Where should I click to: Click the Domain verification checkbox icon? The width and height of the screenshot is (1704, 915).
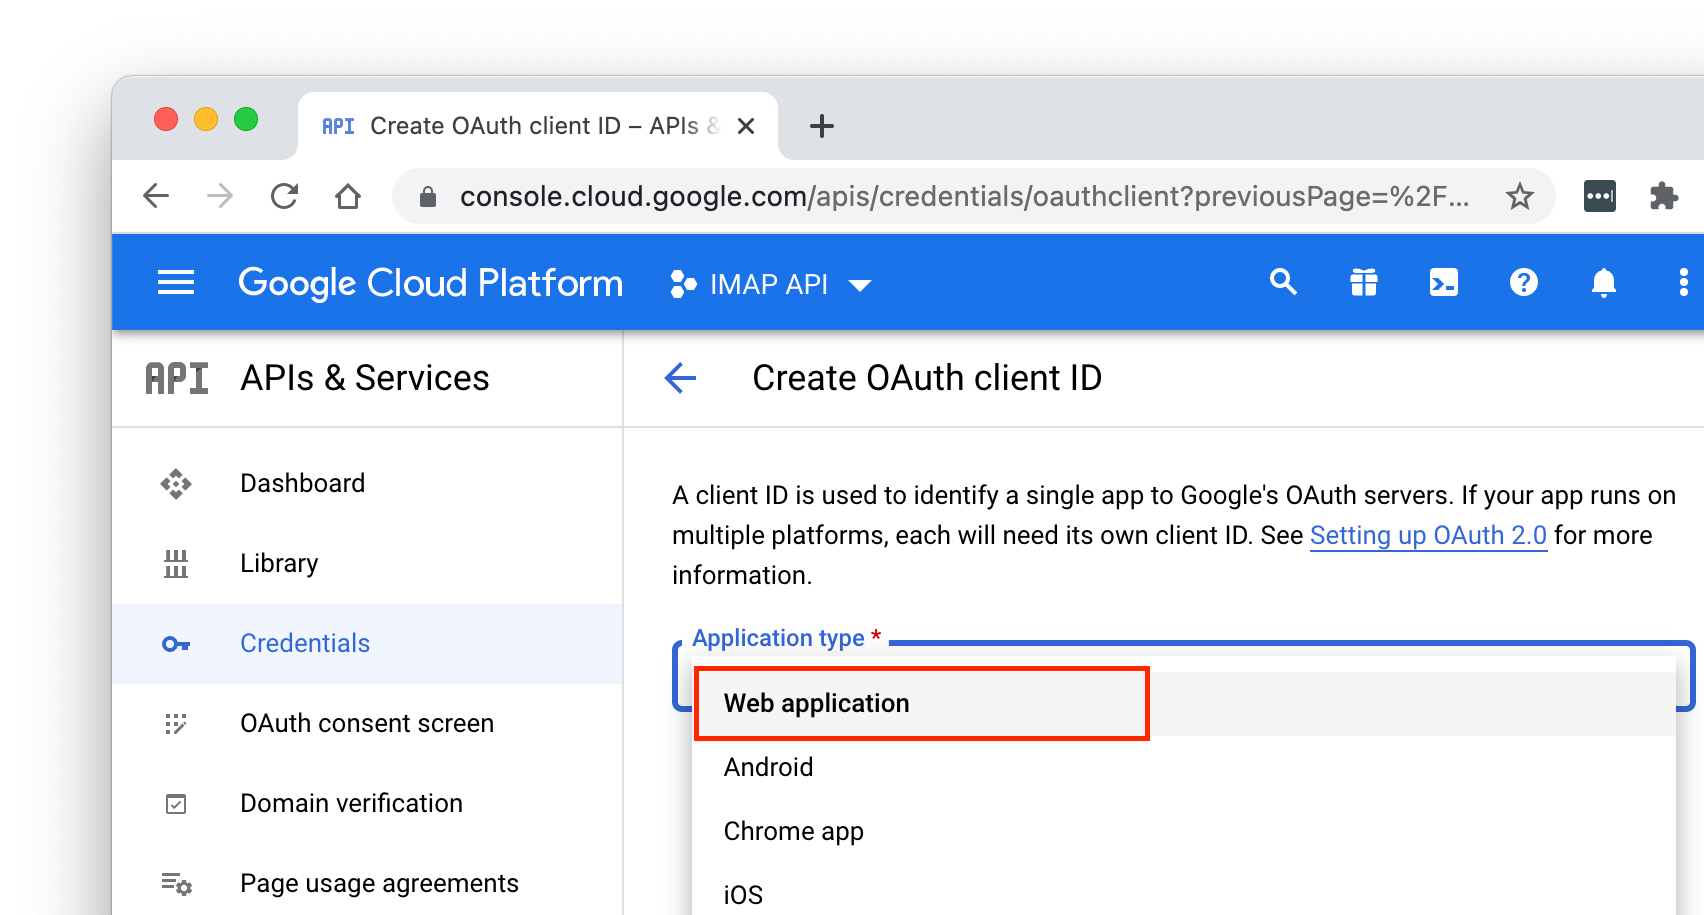click(x=176, y=804)
